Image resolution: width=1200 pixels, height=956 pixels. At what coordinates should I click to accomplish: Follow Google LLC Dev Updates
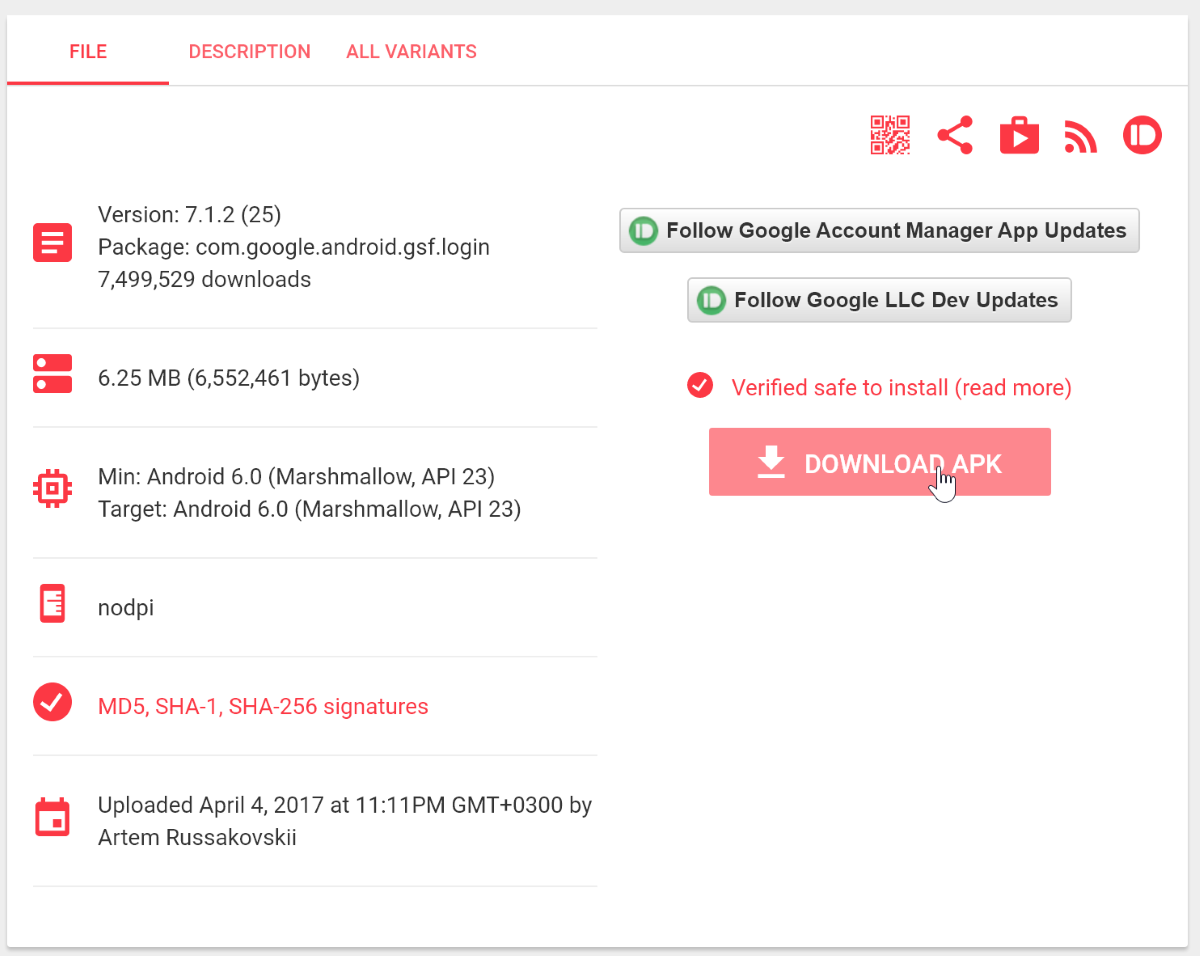(x=879, y=300)
